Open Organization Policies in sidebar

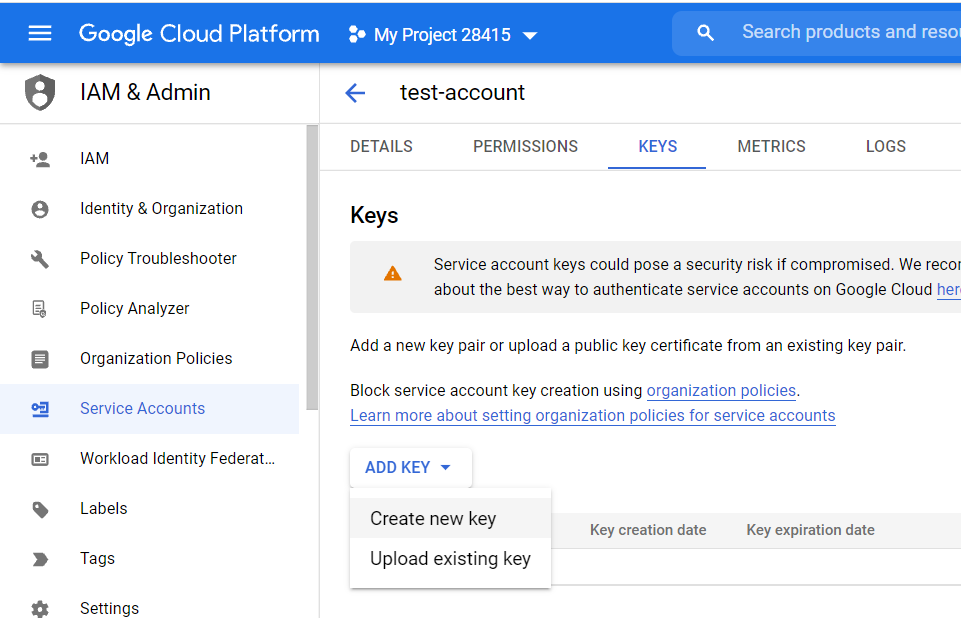[x=150, y=359]
